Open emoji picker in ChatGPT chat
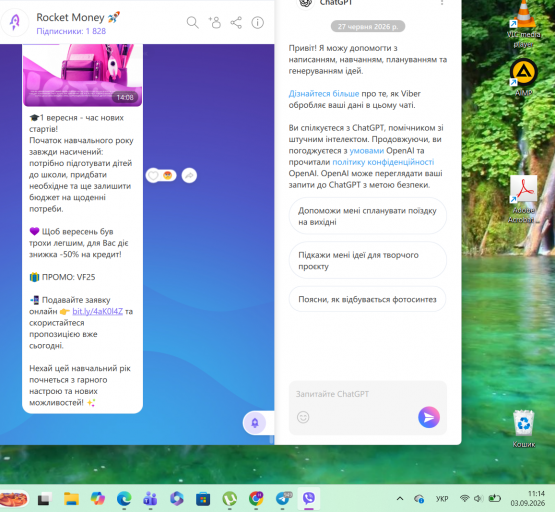 (x=303, y=417)
